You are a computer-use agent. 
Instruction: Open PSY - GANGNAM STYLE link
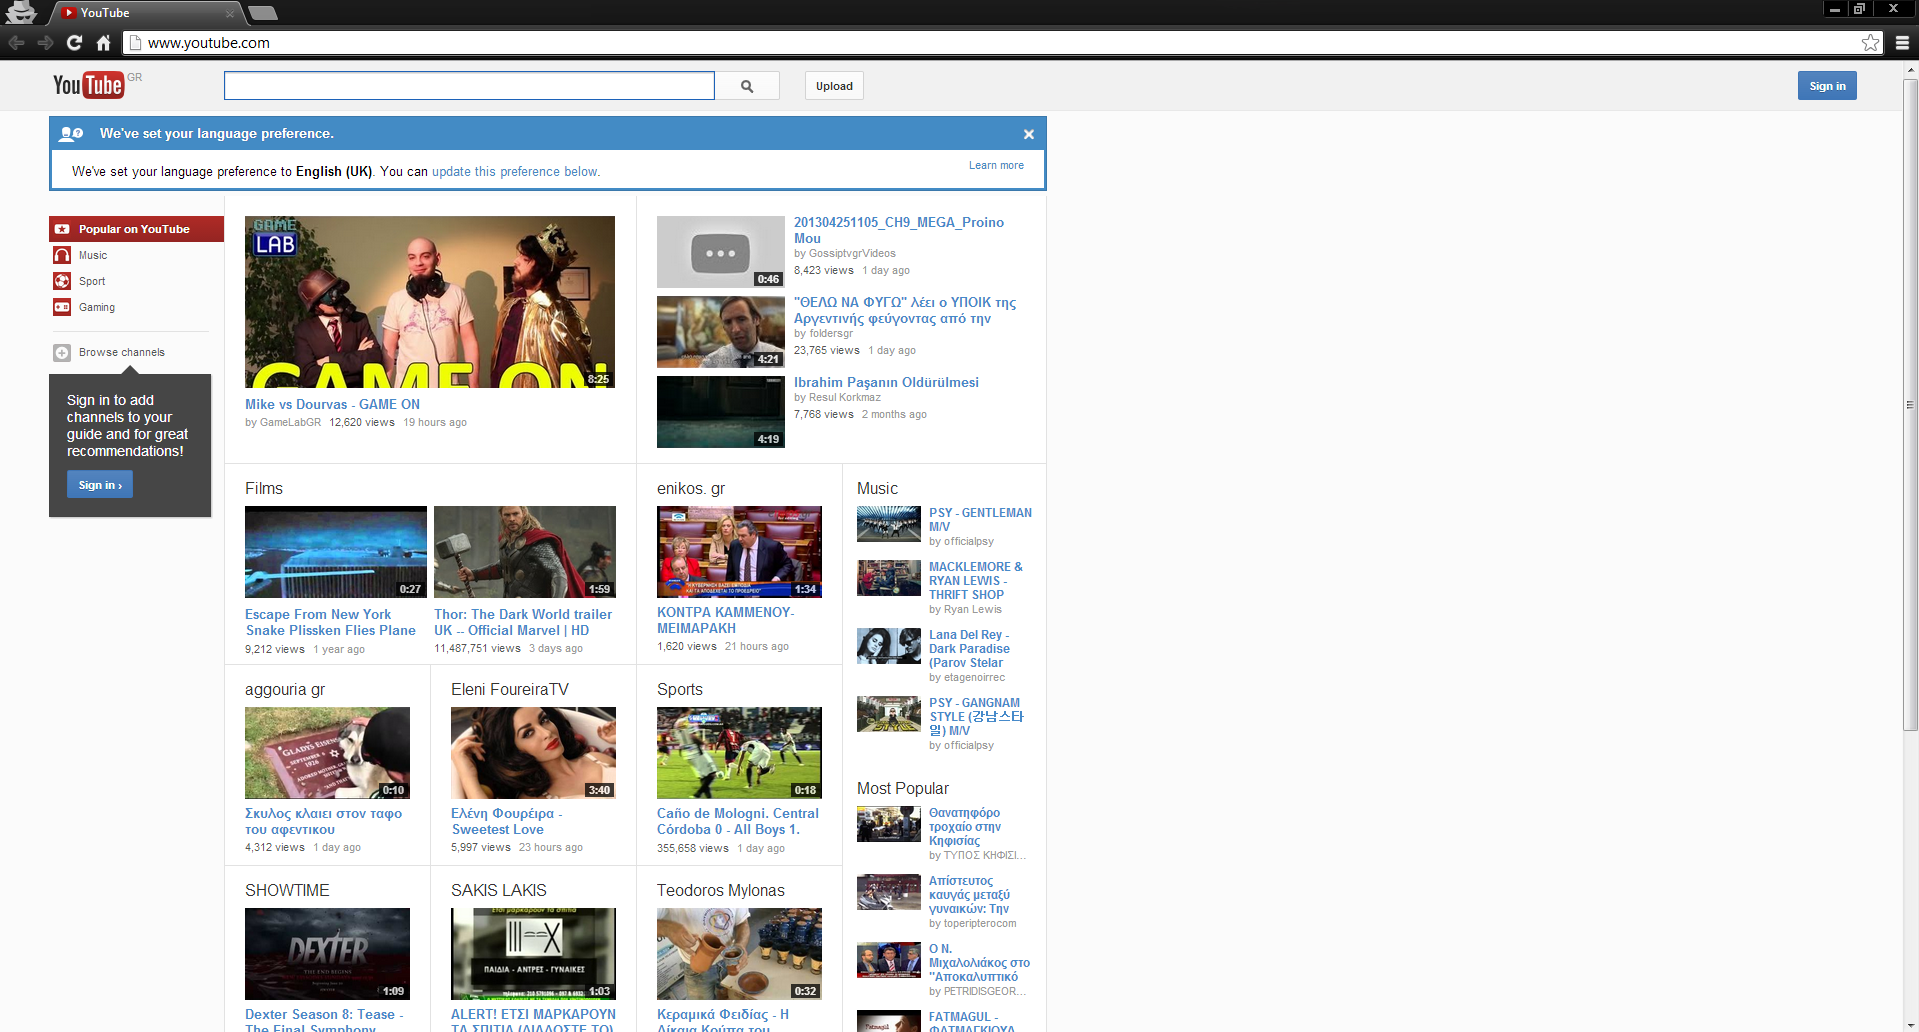(976, 717)
